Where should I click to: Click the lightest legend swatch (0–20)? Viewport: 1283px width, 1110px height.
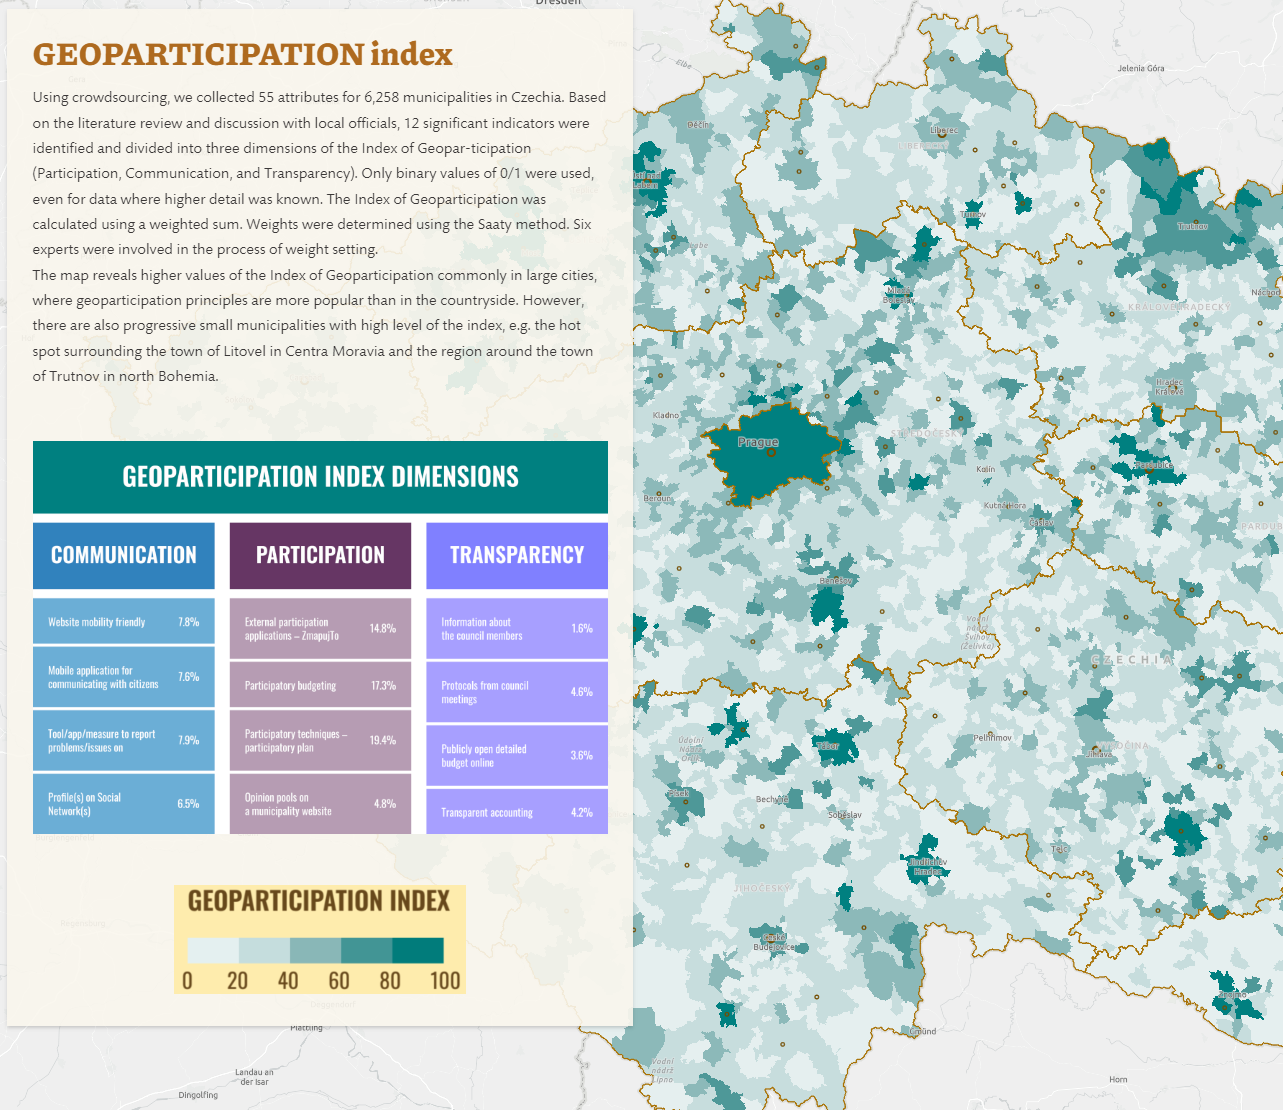(213, 950)
